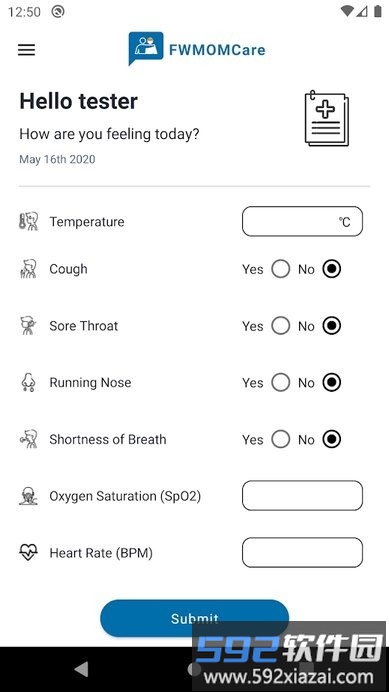The height and width of the screenshot is (692, 389).
Task: Select Yes for Running Nose
Action: click(280, 382)
